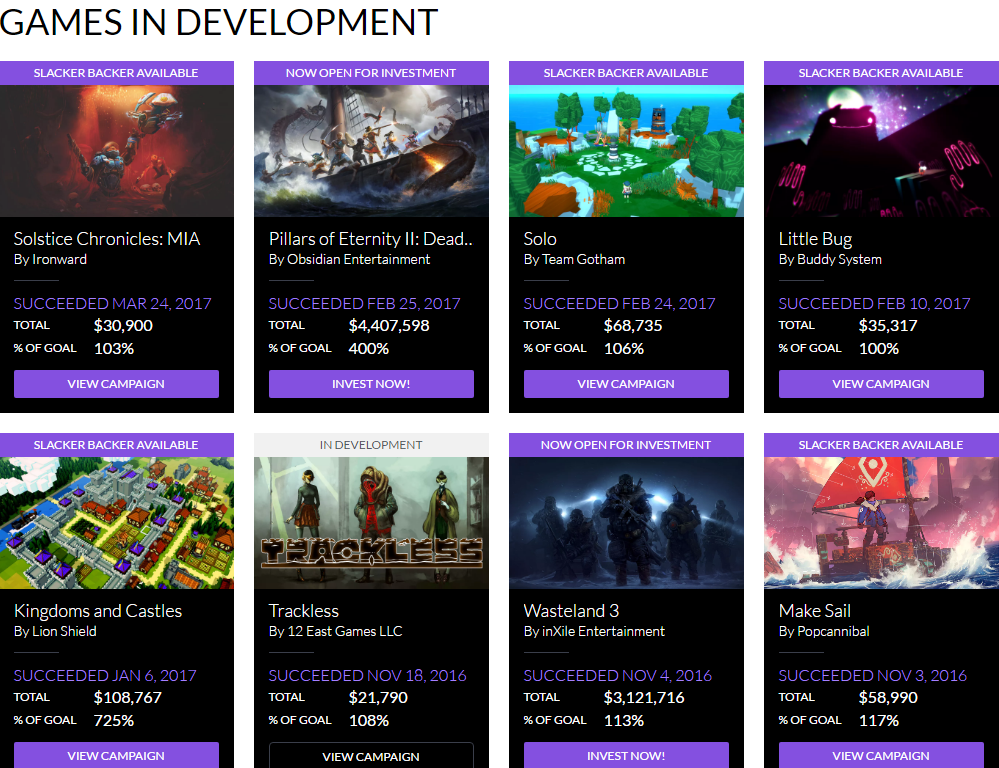Click the Games In Development heading

point(219,22)
